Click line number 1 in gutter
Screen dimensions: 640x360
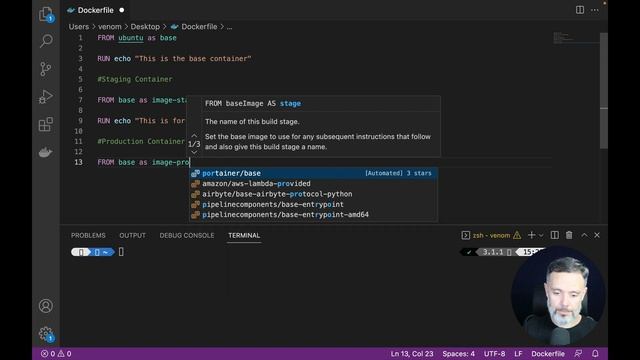coord(80,38)
